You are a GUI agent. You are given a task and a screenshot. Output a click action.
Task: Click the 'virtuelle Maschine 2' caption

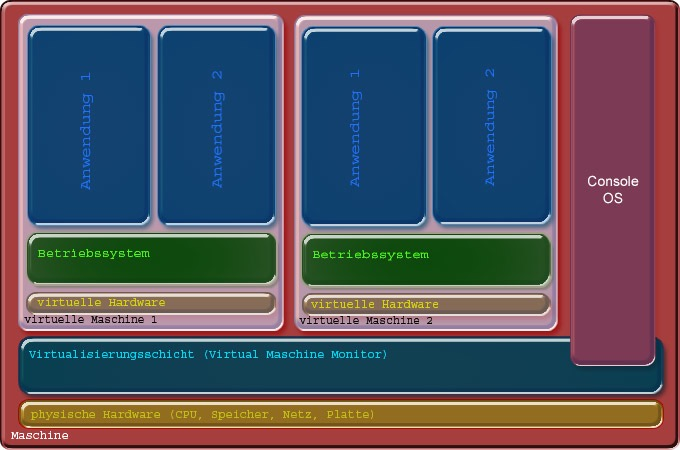(x=366, y=321)
